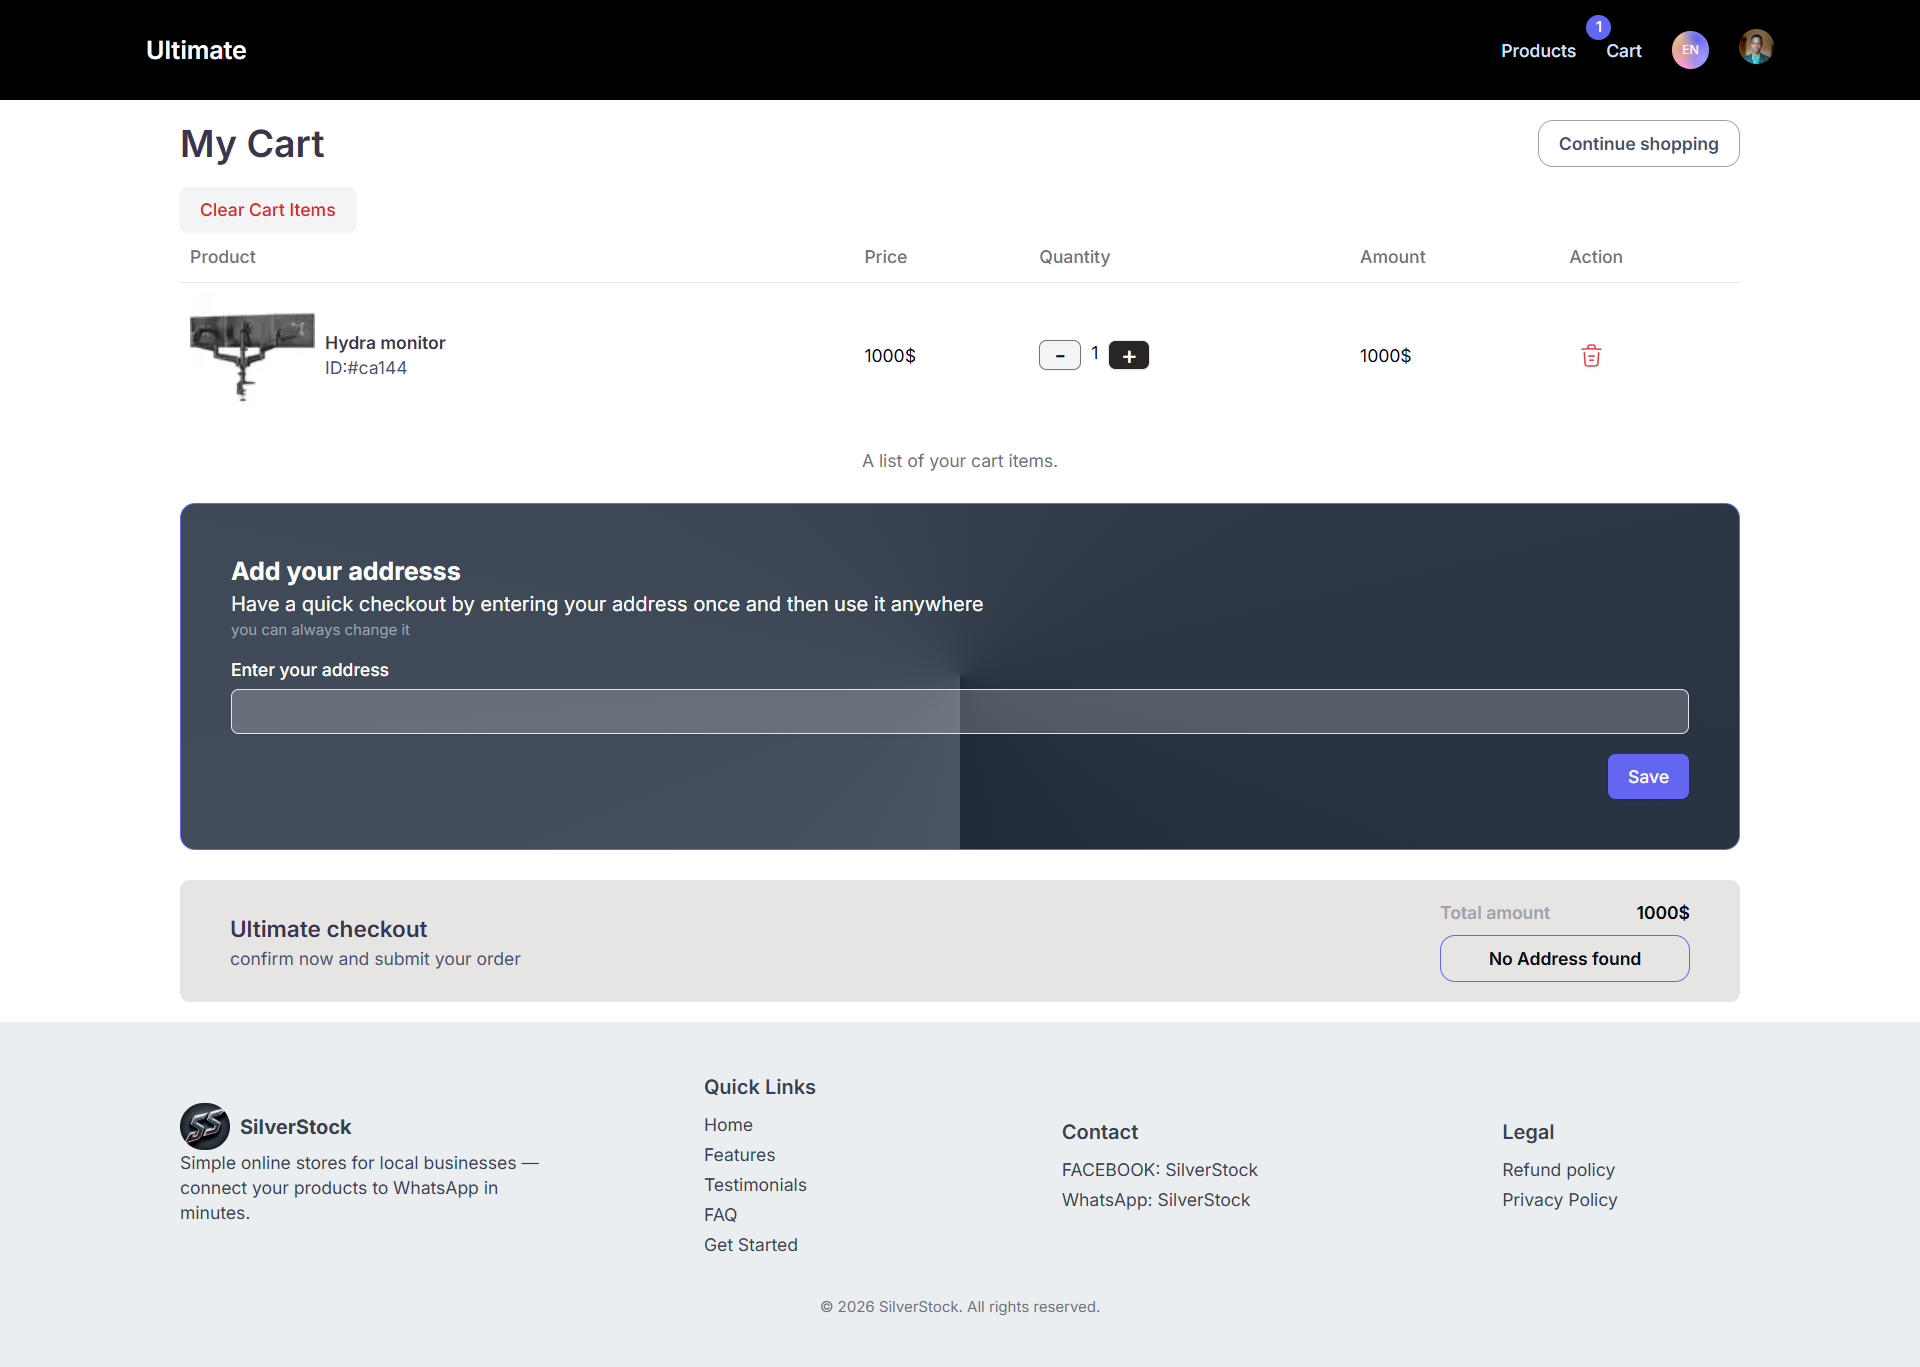The image size is (1920, 1367).
Task: Decrease quantity with minus button
Action: [x=1059, y=356]
